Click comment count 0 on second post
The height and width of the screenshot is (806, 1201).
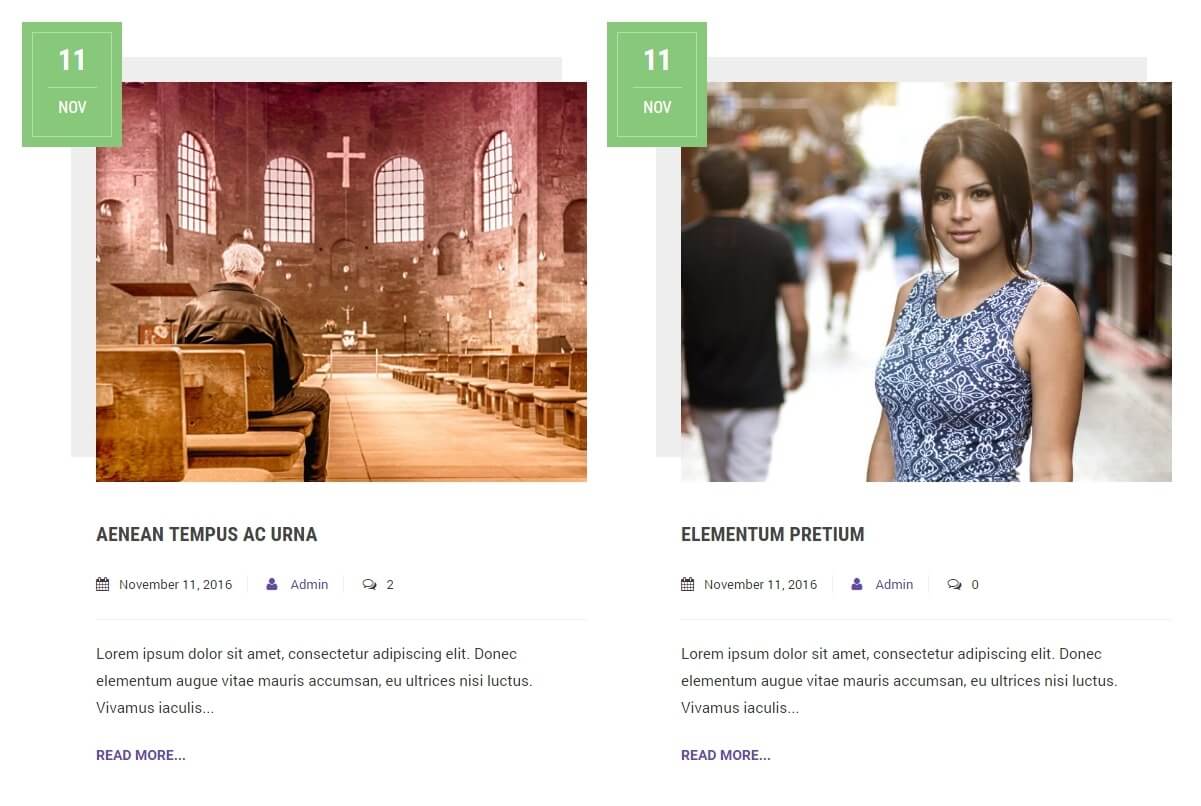click(x=975, y=584)
